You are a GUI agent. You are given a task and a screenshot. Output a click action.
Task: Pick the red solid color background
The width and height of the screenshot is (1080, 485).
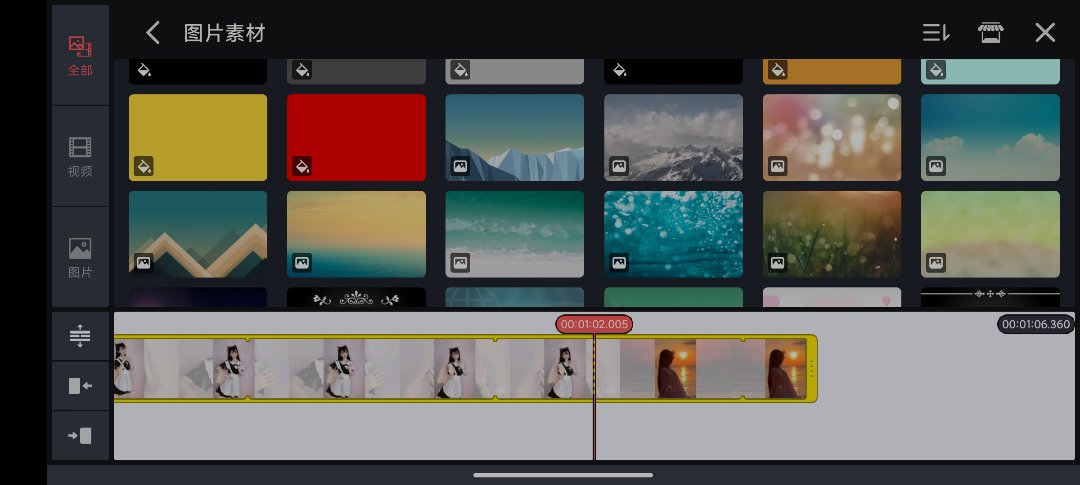pos(356,137)
